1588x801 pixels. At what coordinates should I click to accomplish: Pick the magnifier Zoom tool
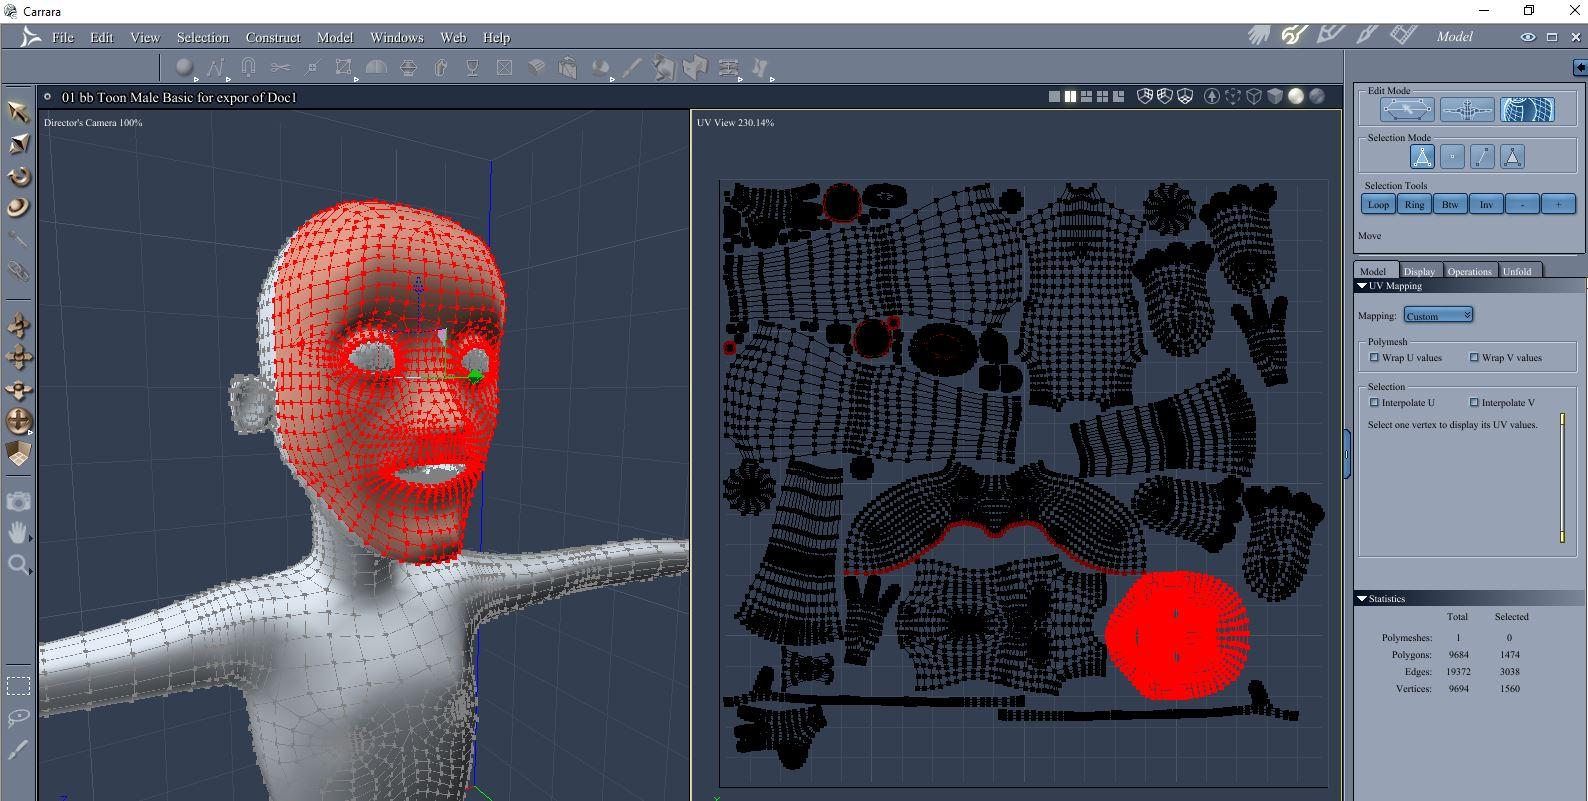pos(18,565)
